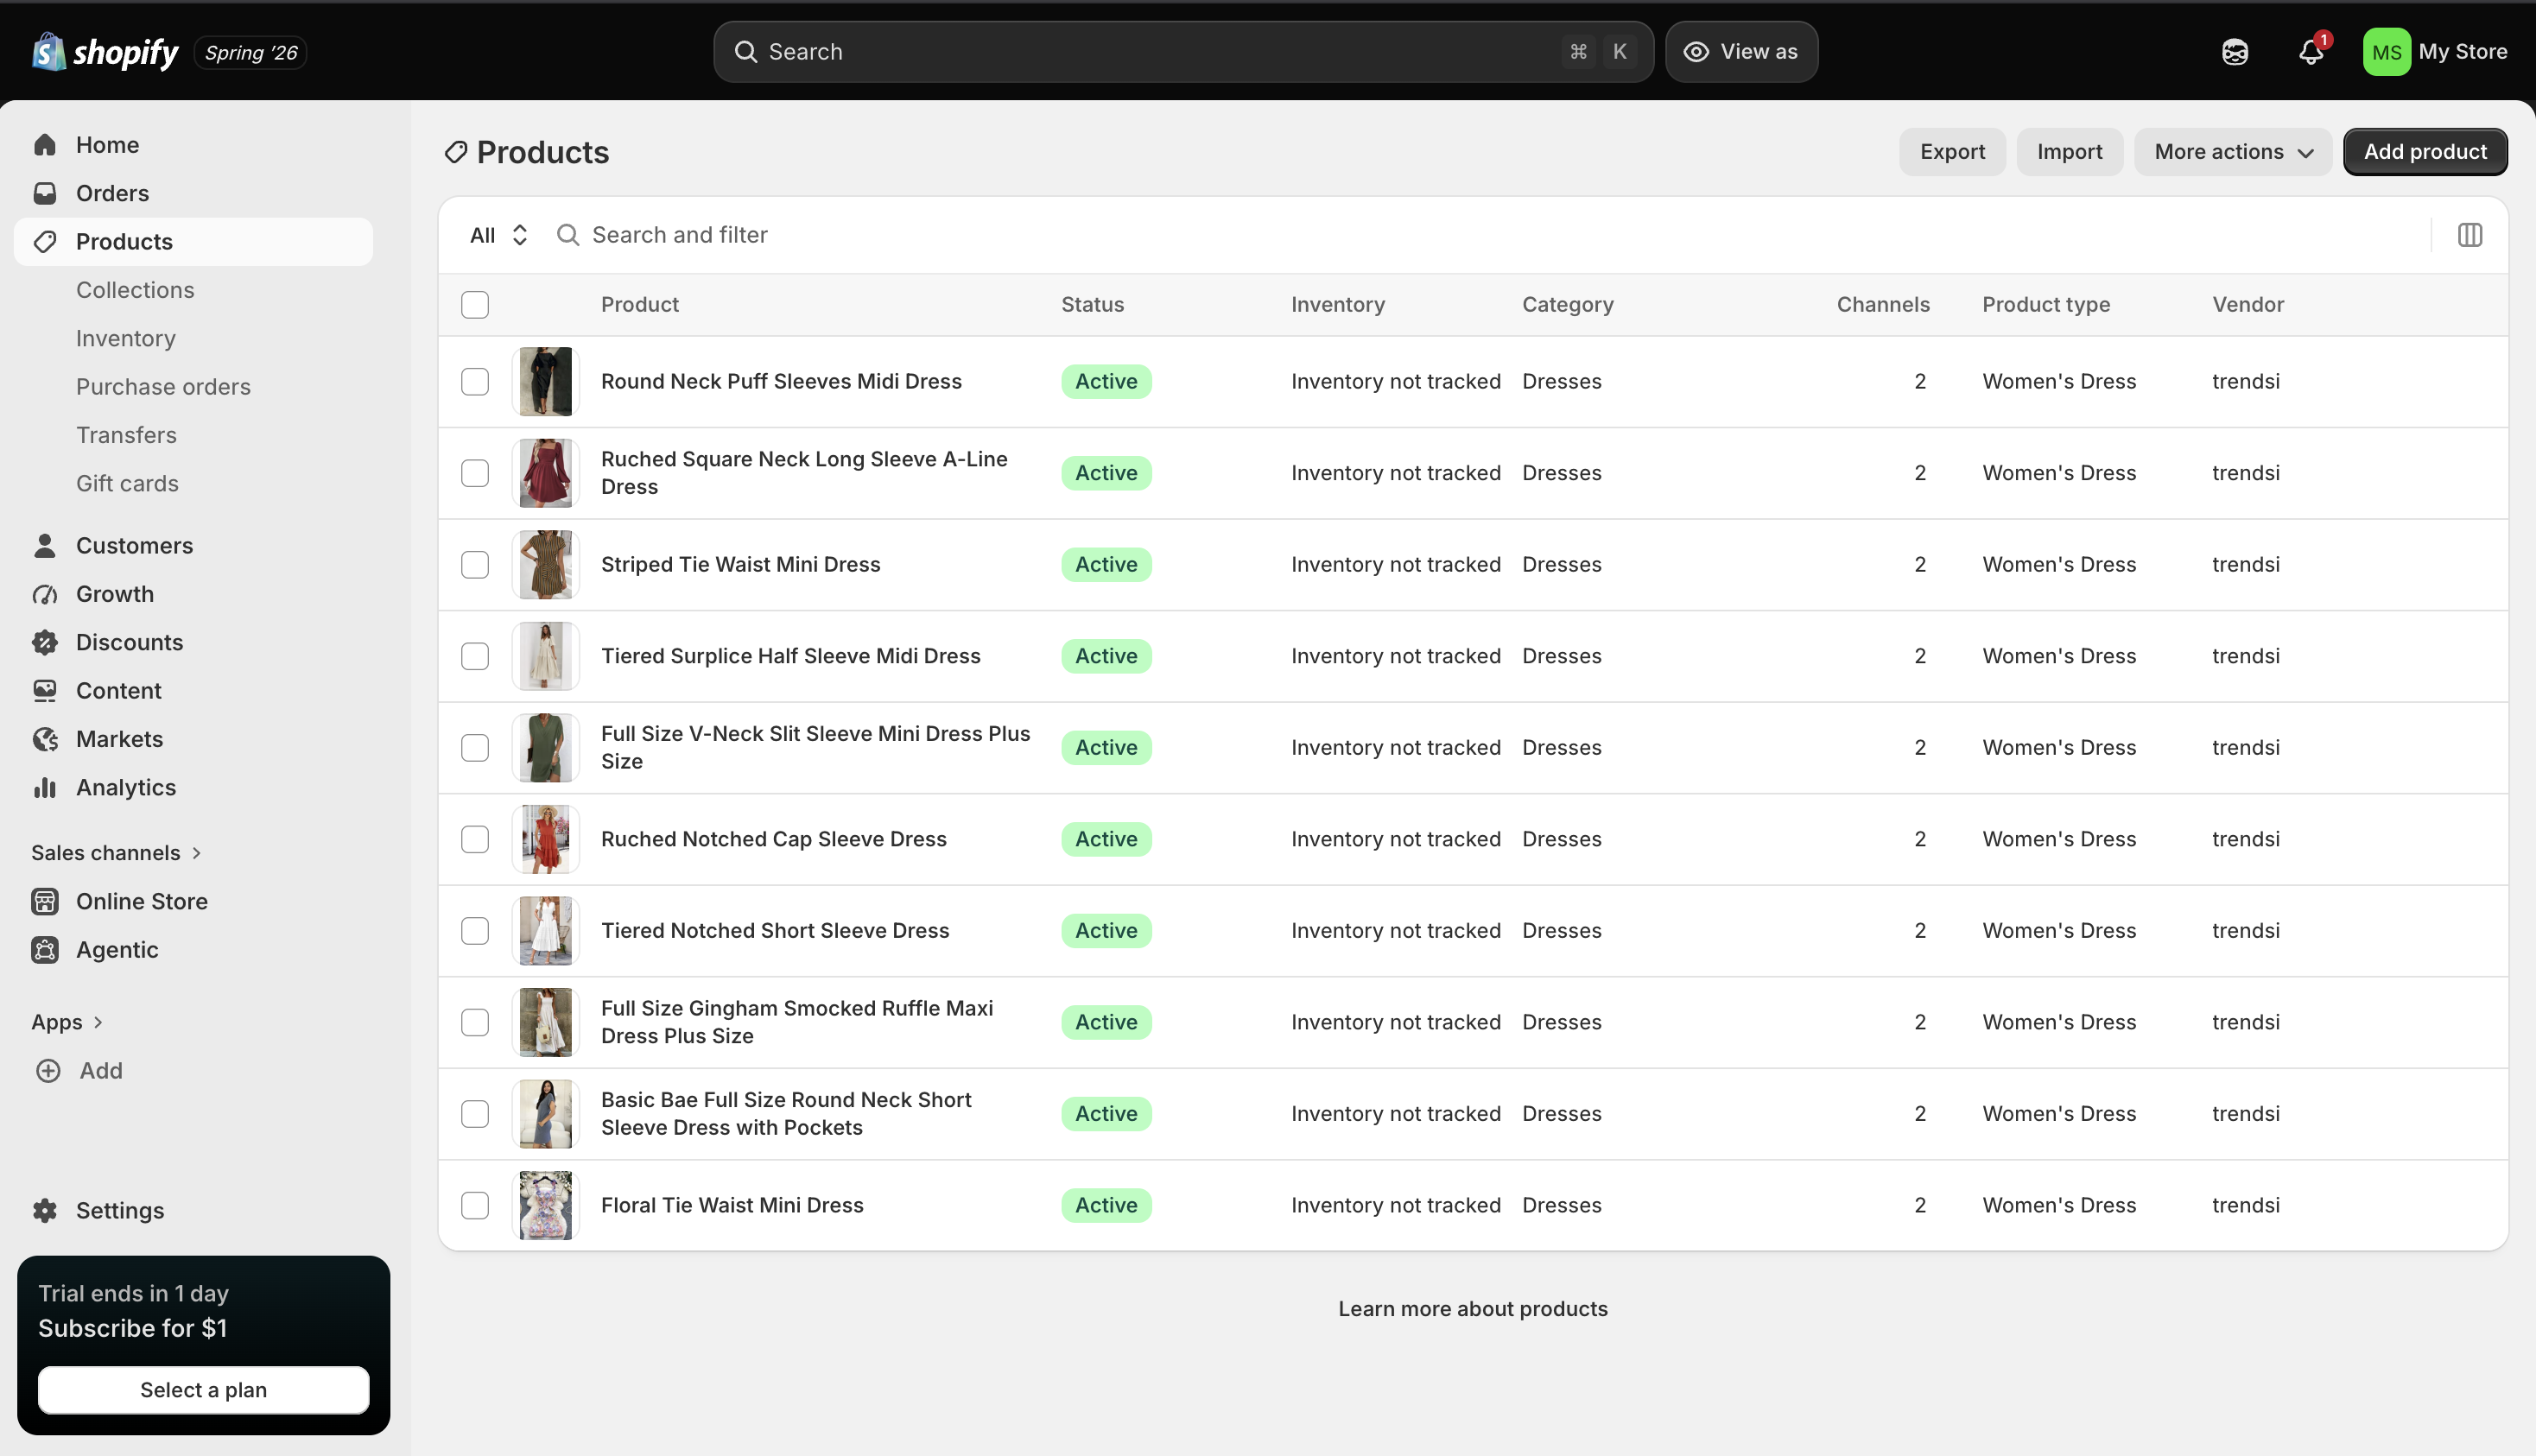
Task: Click the Online Store icon
Action: 45,901
